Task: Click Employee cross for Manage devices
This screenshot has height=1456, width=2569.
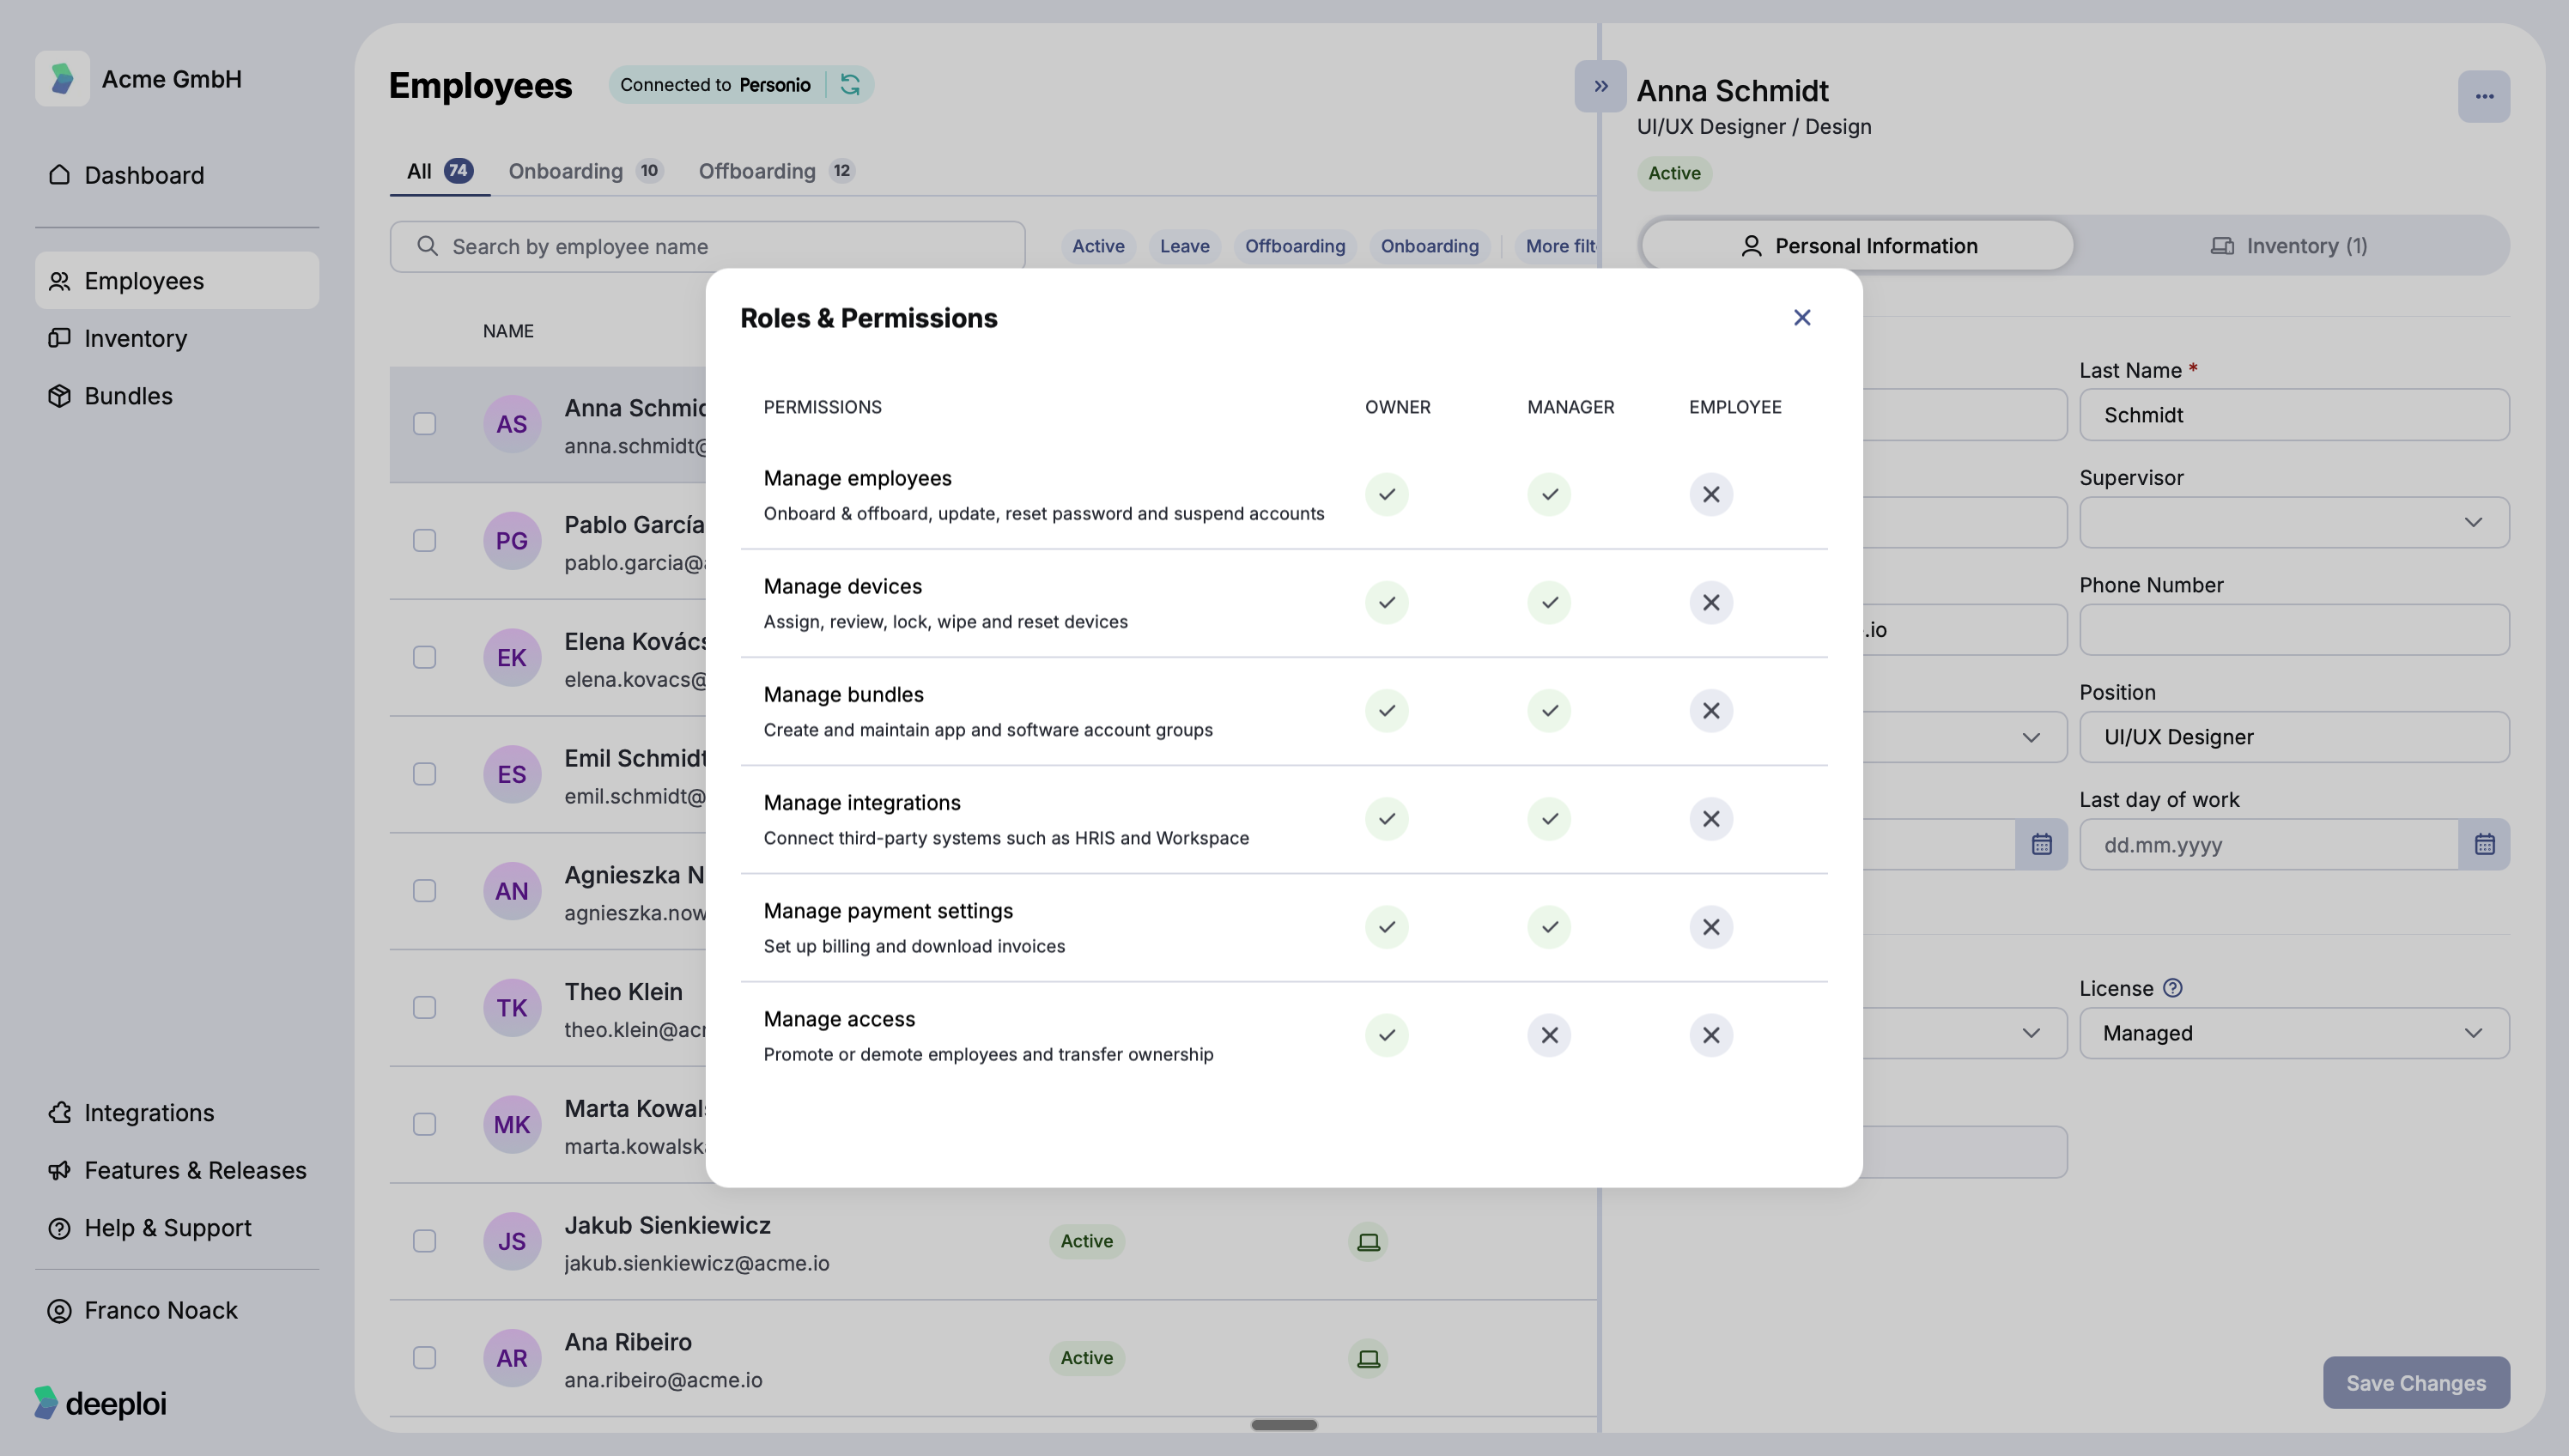Action: click(1710, 602)
